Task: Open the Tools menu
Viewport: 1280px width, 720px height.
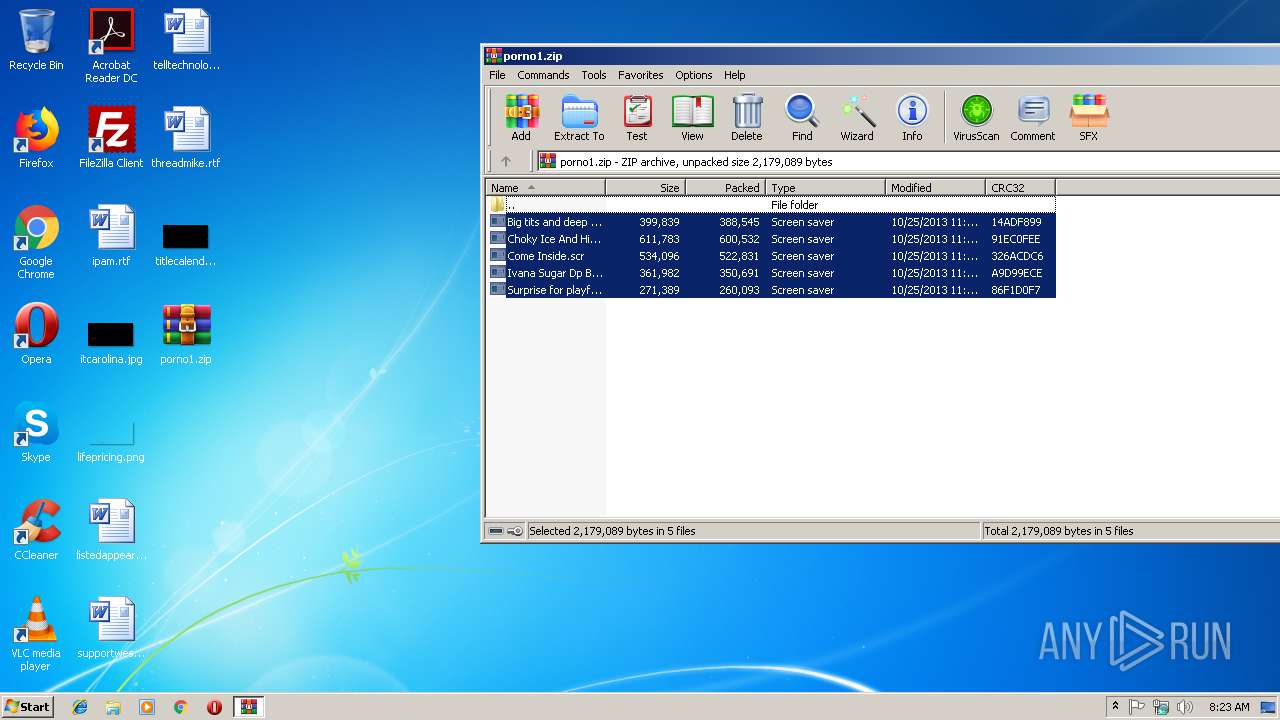Action: click(x=594, y=75)
